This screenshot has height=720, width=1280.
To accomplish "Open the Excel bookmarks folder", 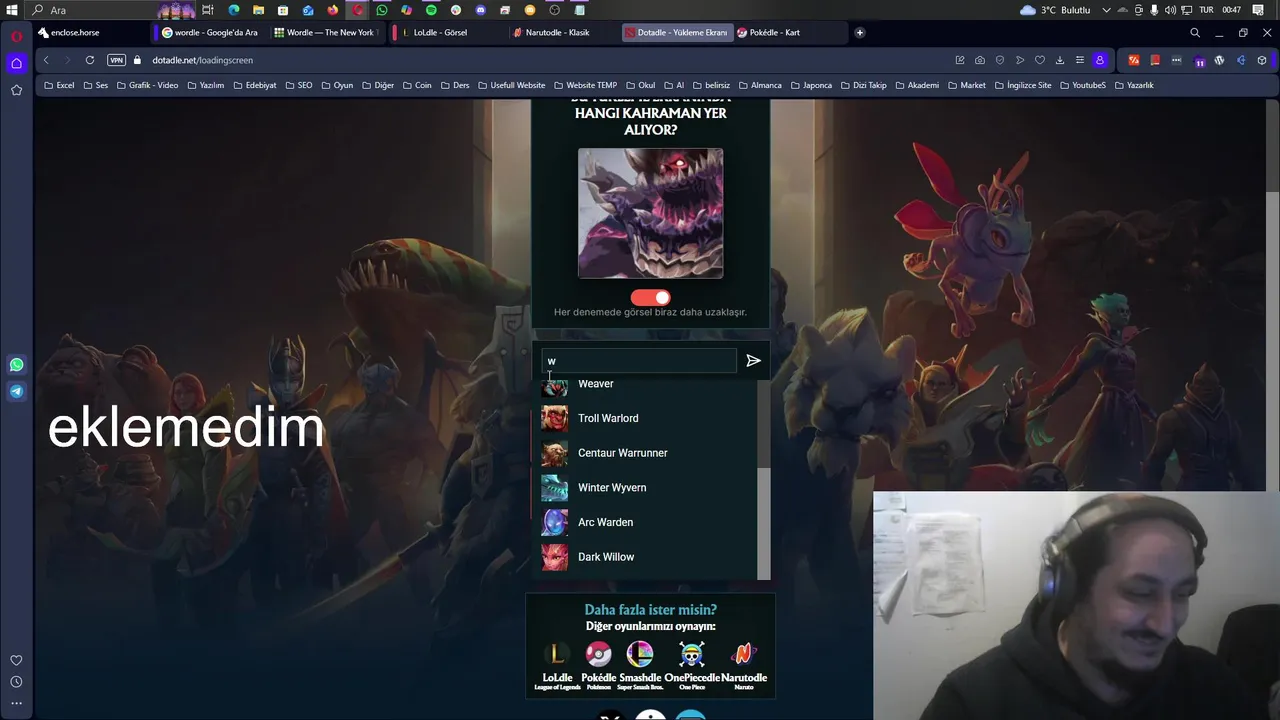I will [x=59, y=85].
